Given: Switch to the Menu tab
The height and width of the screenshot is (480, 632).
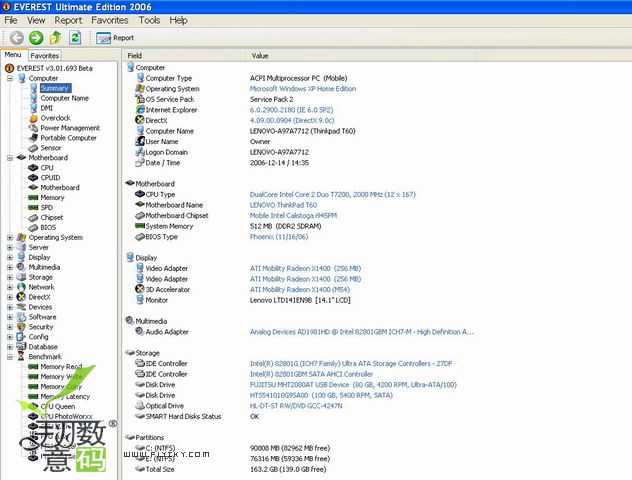Looking at the screenshot, I should [13, 54].
